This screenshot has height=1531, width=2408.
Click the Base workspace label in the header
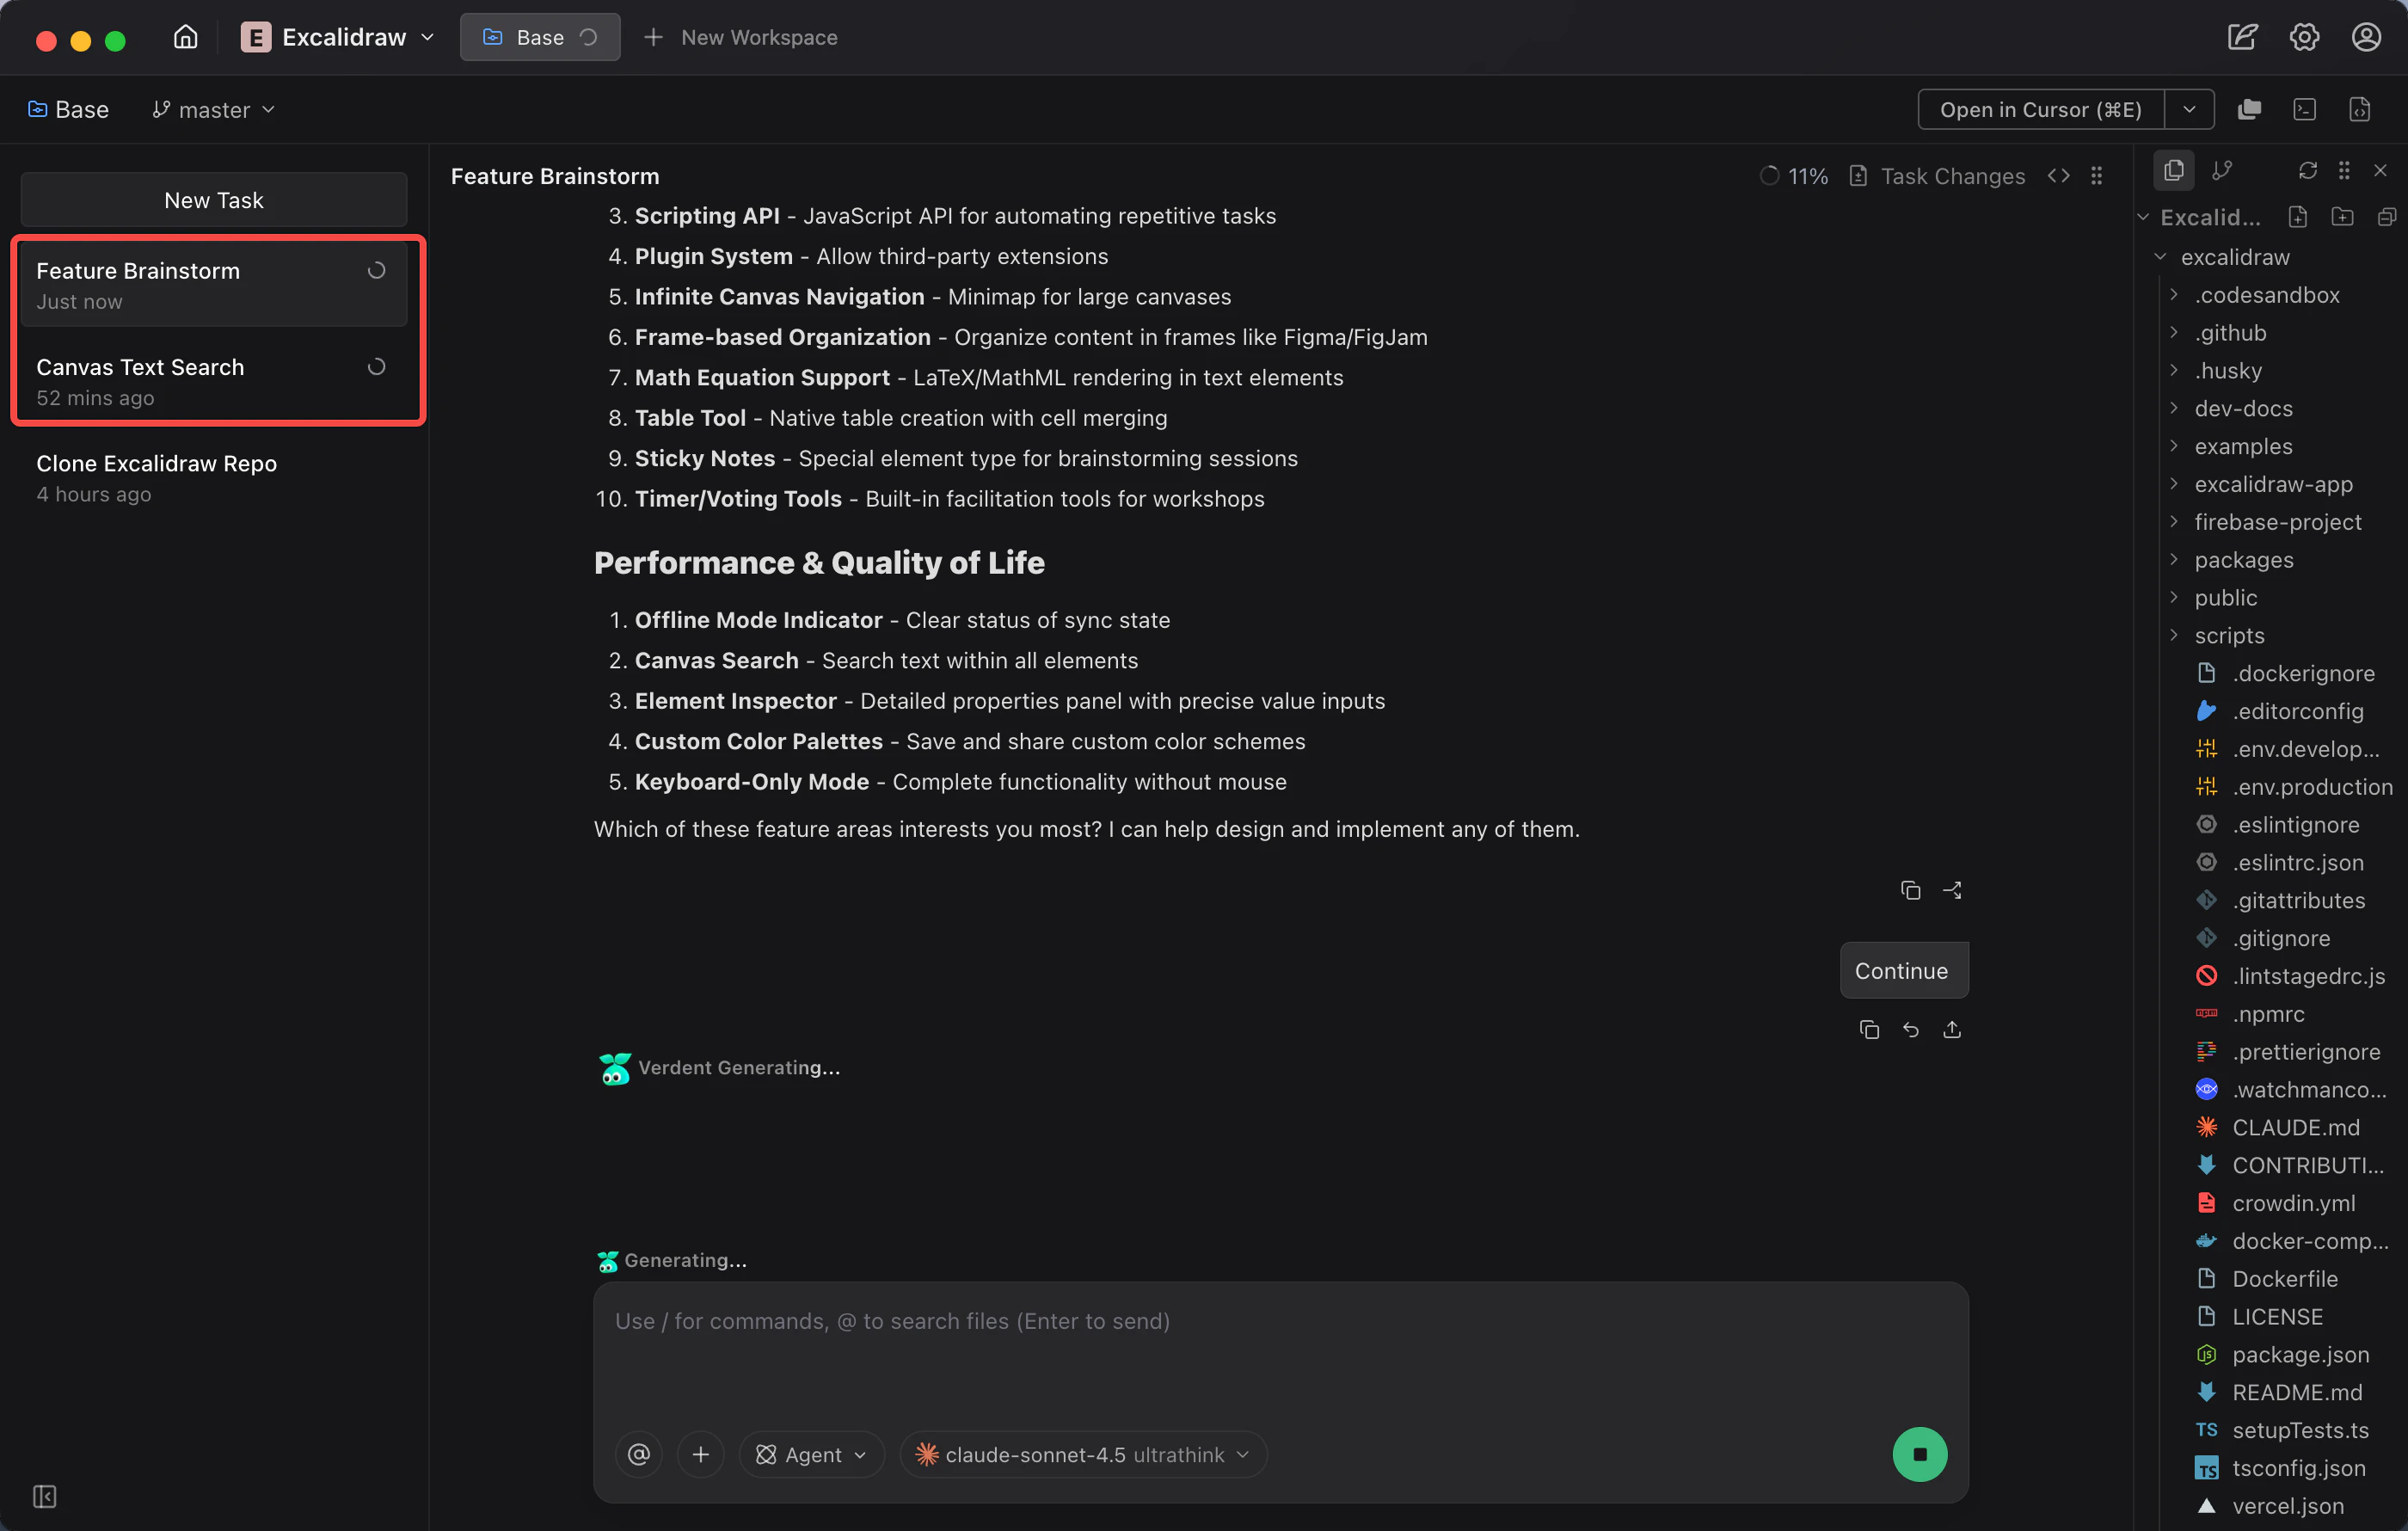click(69, 109)
